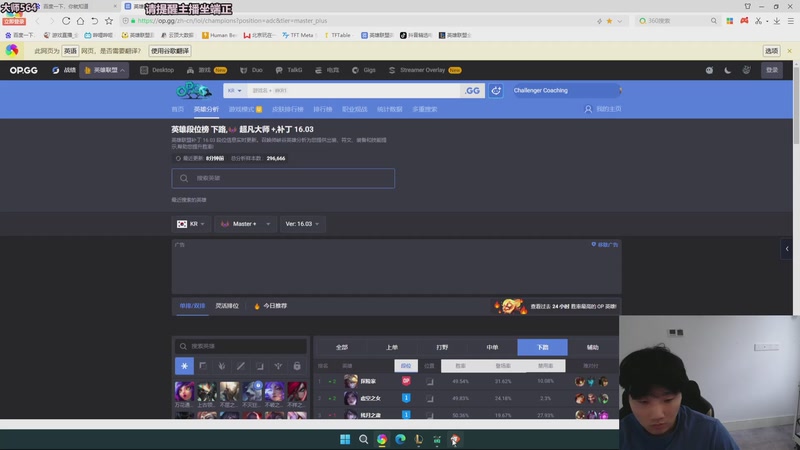Select the 上单 position tab
Screen dimensions: 800x450
[x=392, y=347]
